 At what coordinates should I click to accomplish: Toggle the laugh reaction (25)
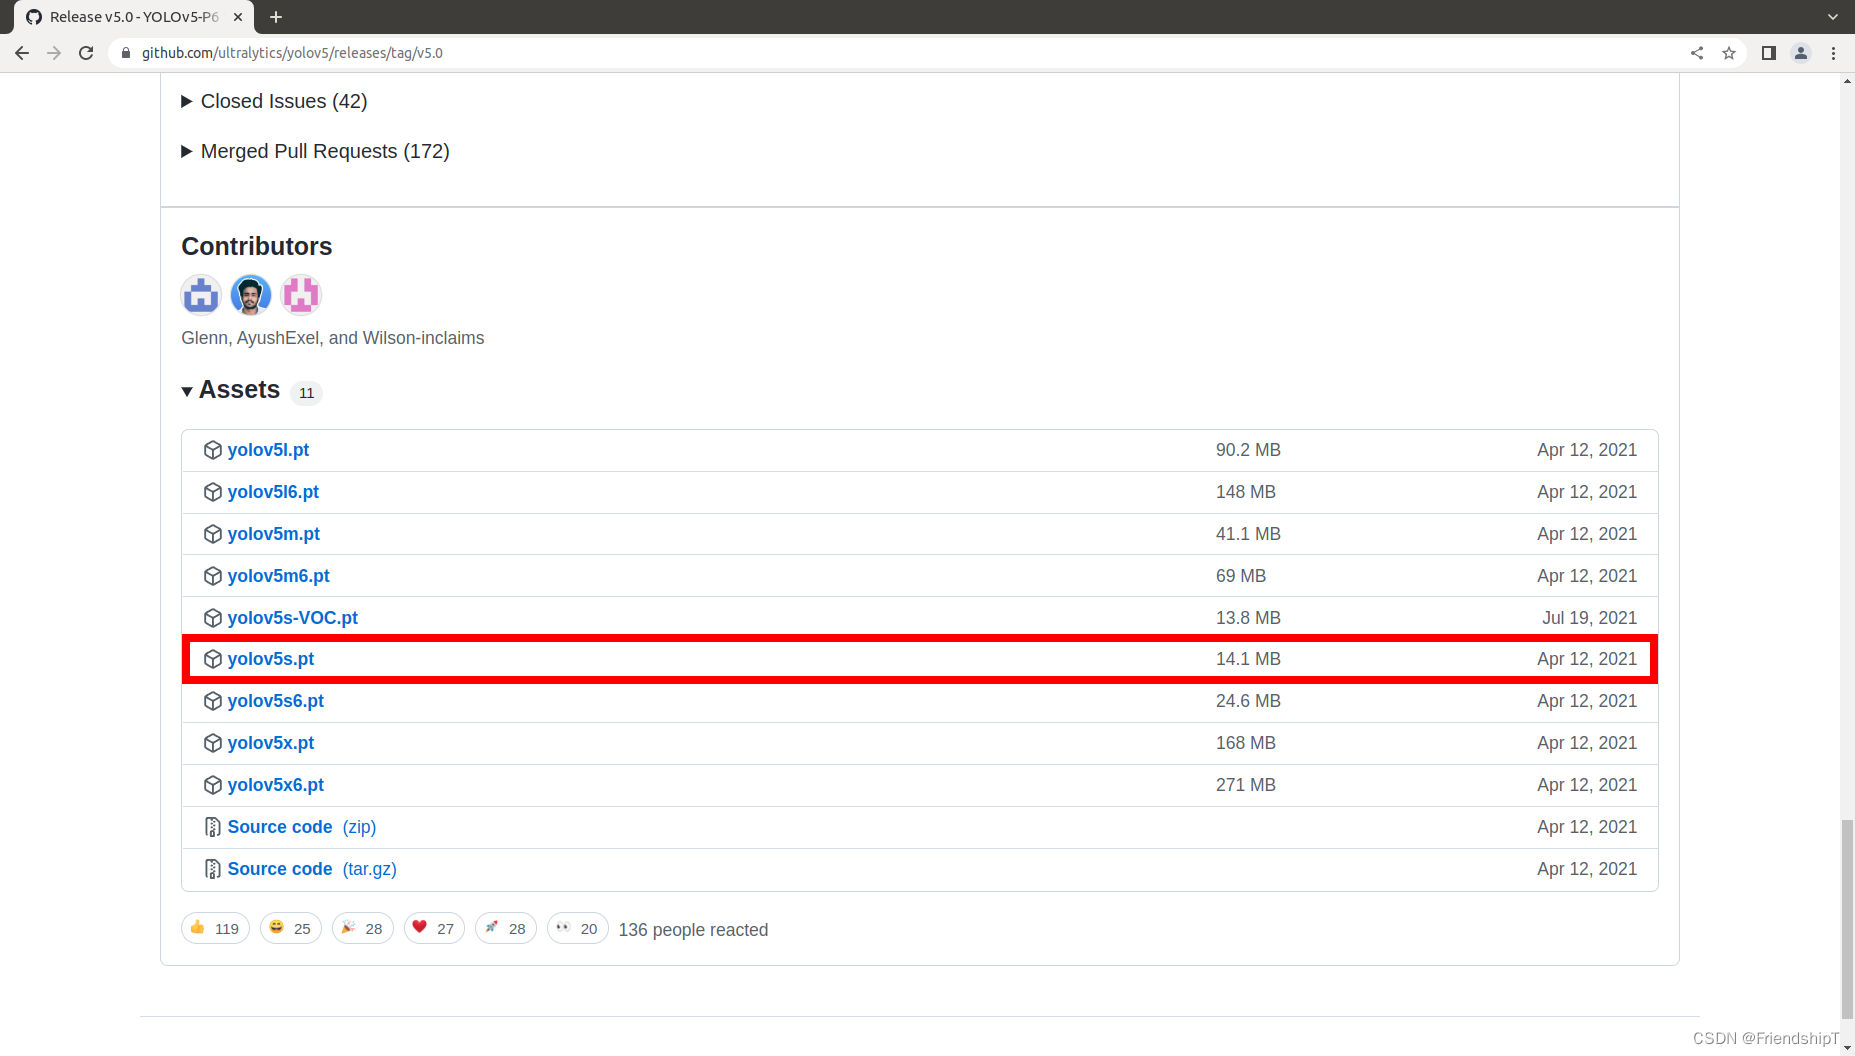point(291,929)
